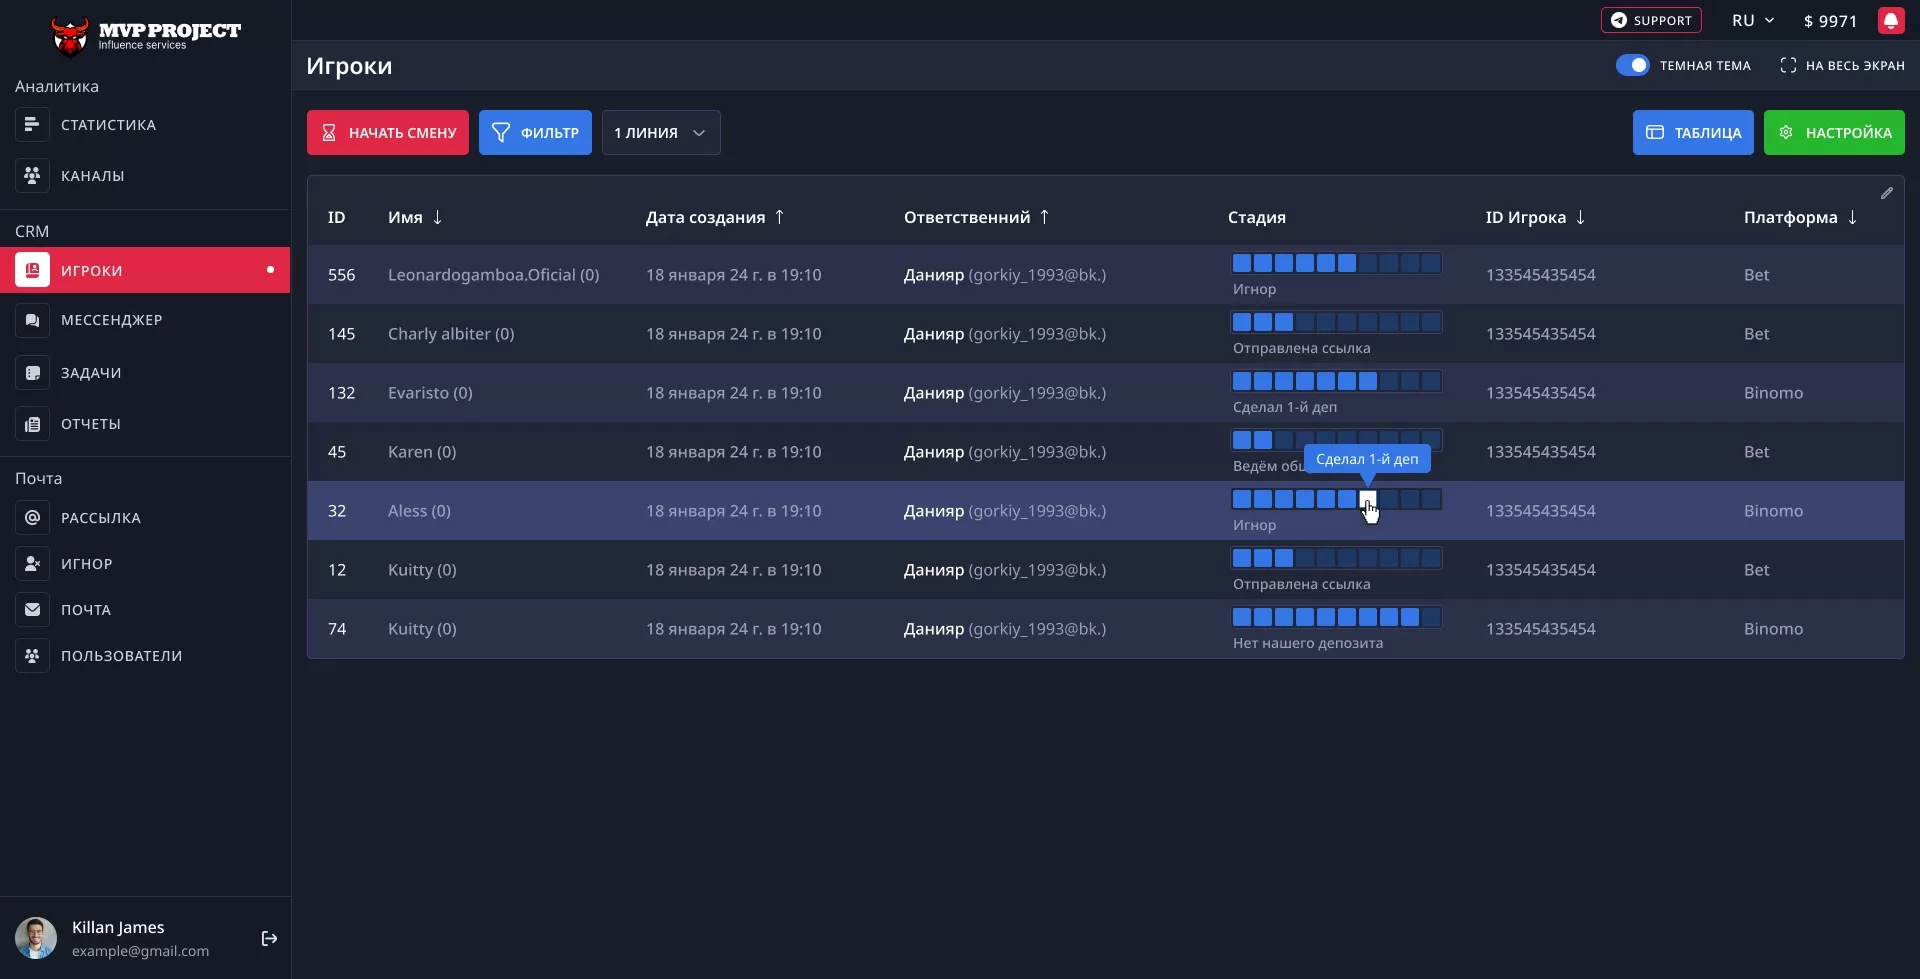Screen dimensions: 1920x979
Task: Go to Мессенджер in the sidebar
Action: [x=111, y=320]
